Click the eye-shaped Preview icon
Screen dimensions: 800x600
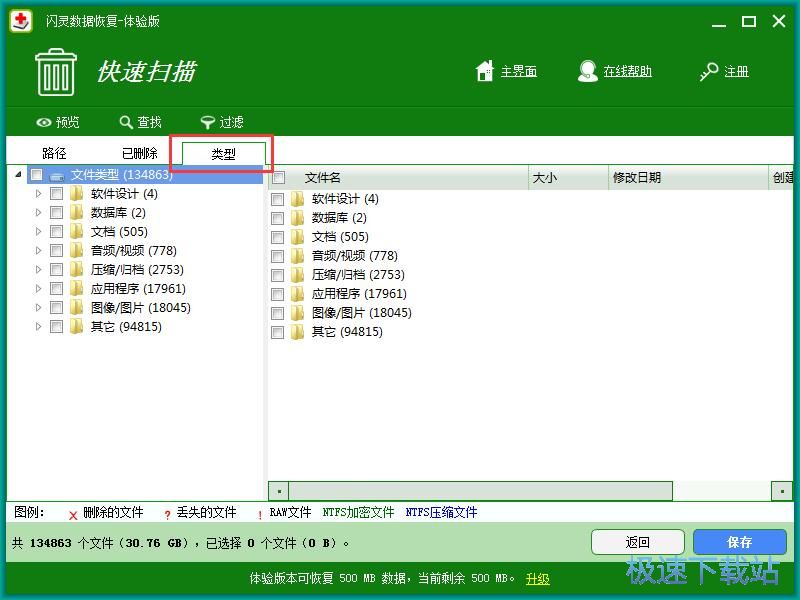coord(44,122)
